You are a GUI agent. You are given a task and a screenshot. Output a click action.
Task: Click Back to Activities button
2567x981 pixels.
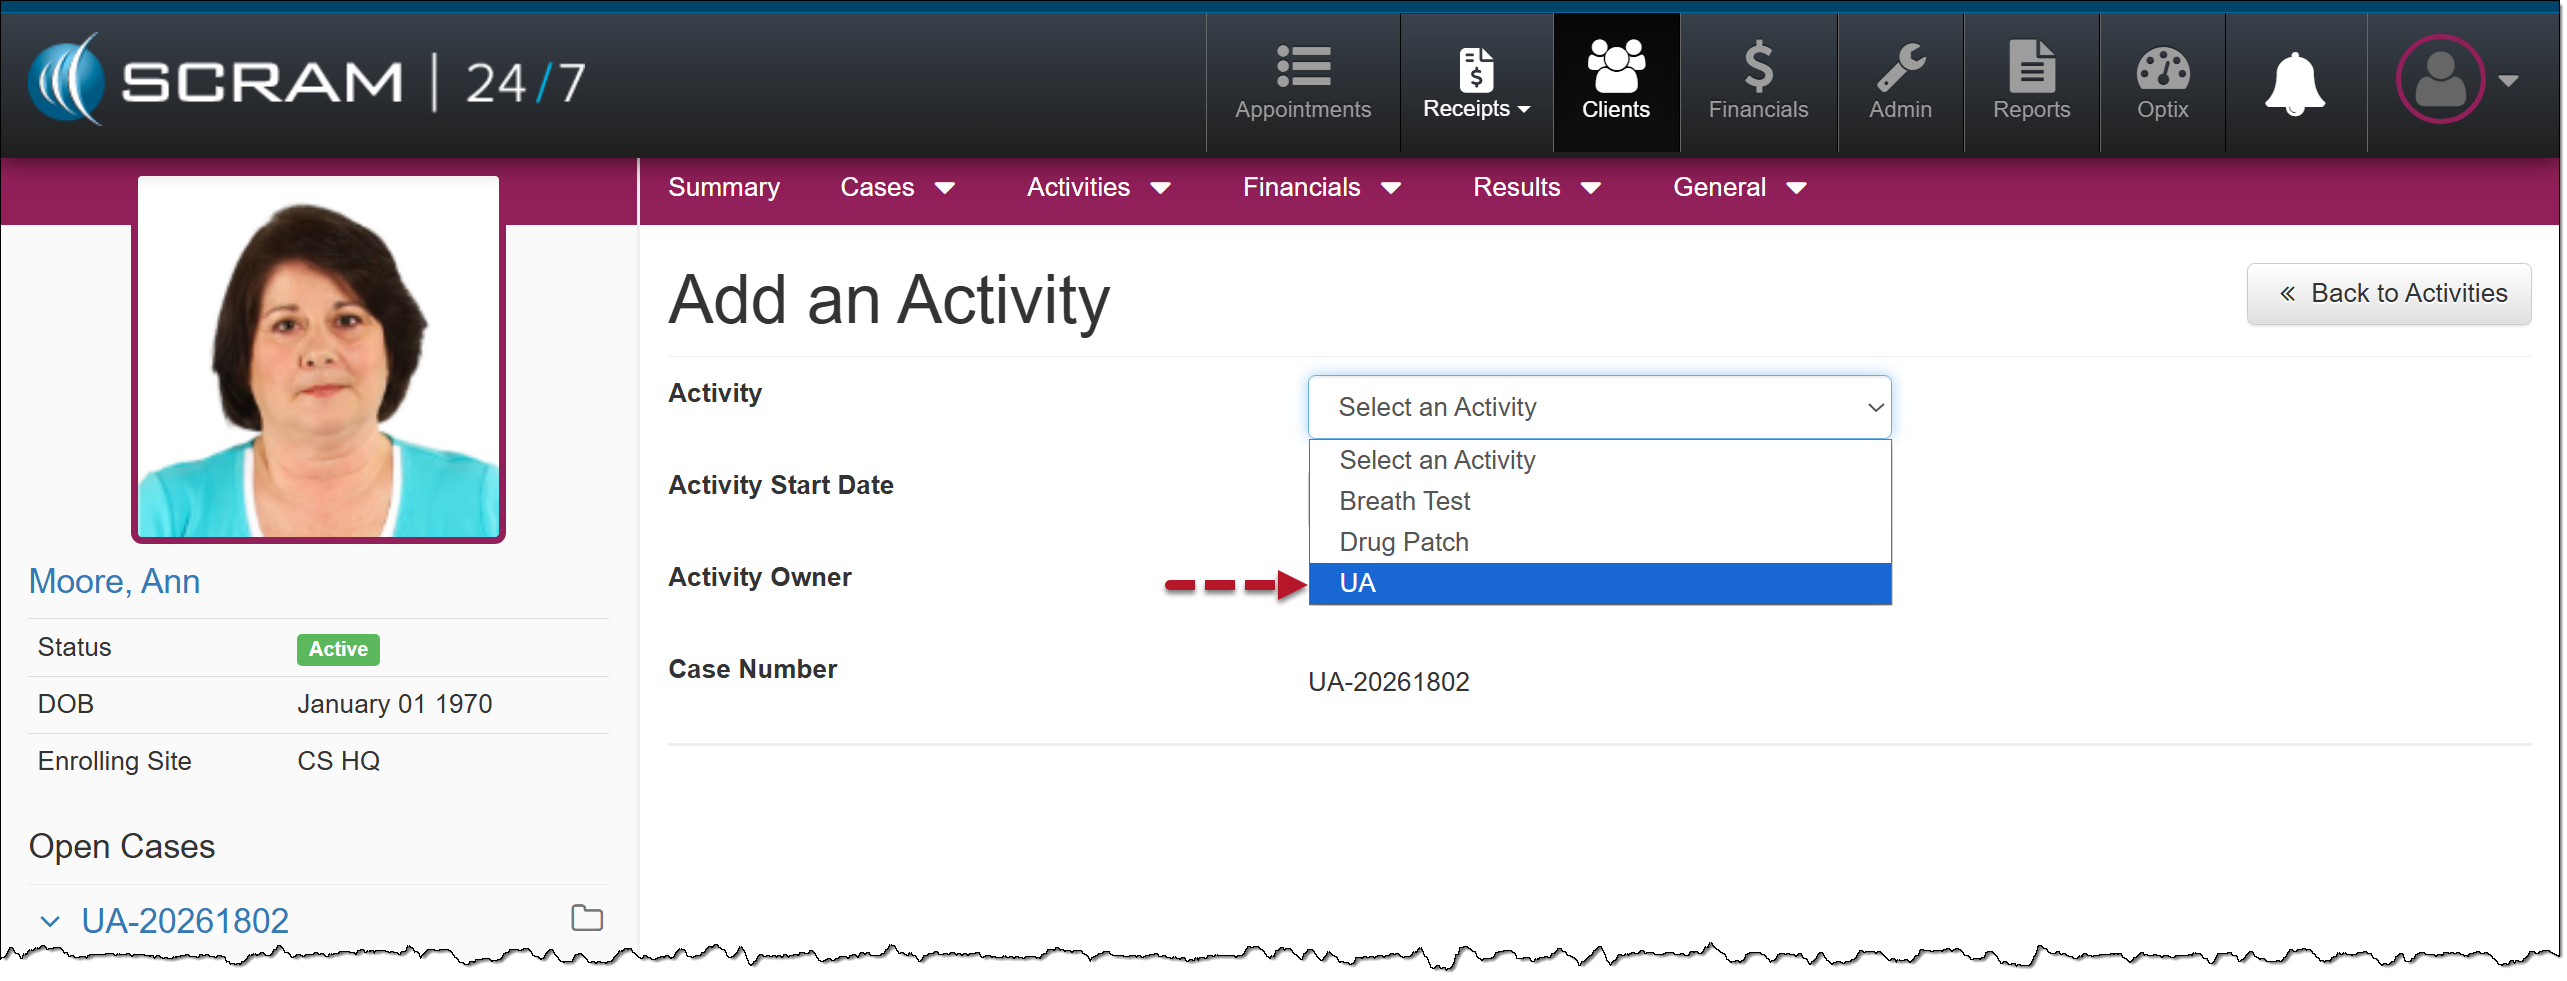point(2388,294)
